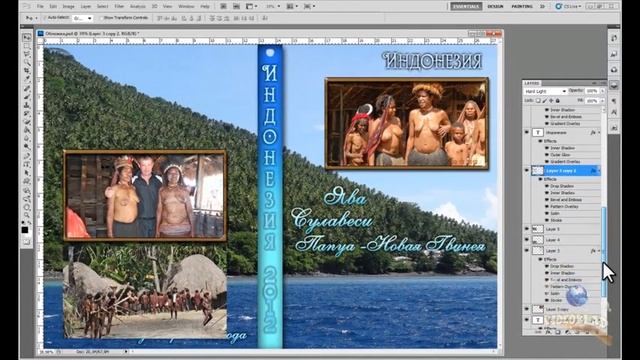640x360 pixels.
Task: Select the Crop tool
Action: click(x=27, y=71)
